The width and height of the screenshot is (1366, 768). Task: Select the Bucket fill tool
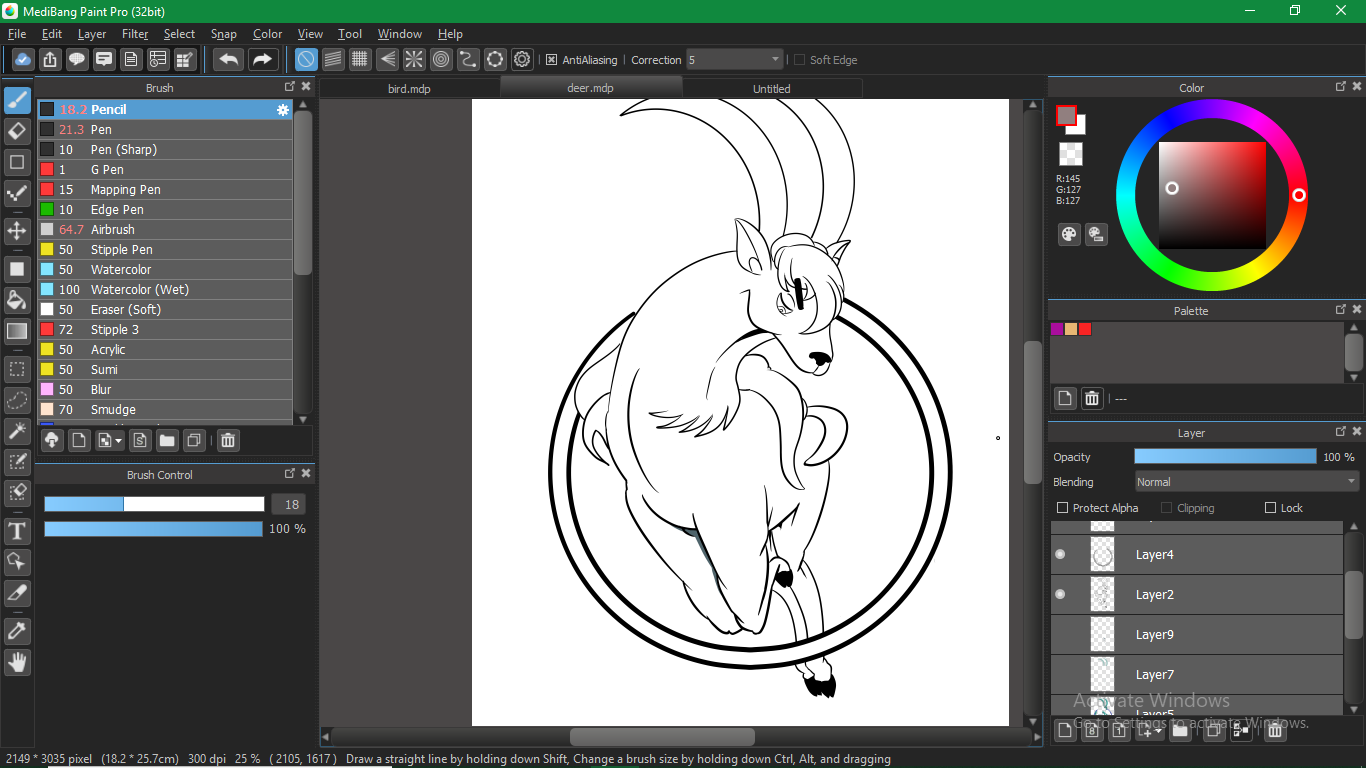(x=17, y=300)
